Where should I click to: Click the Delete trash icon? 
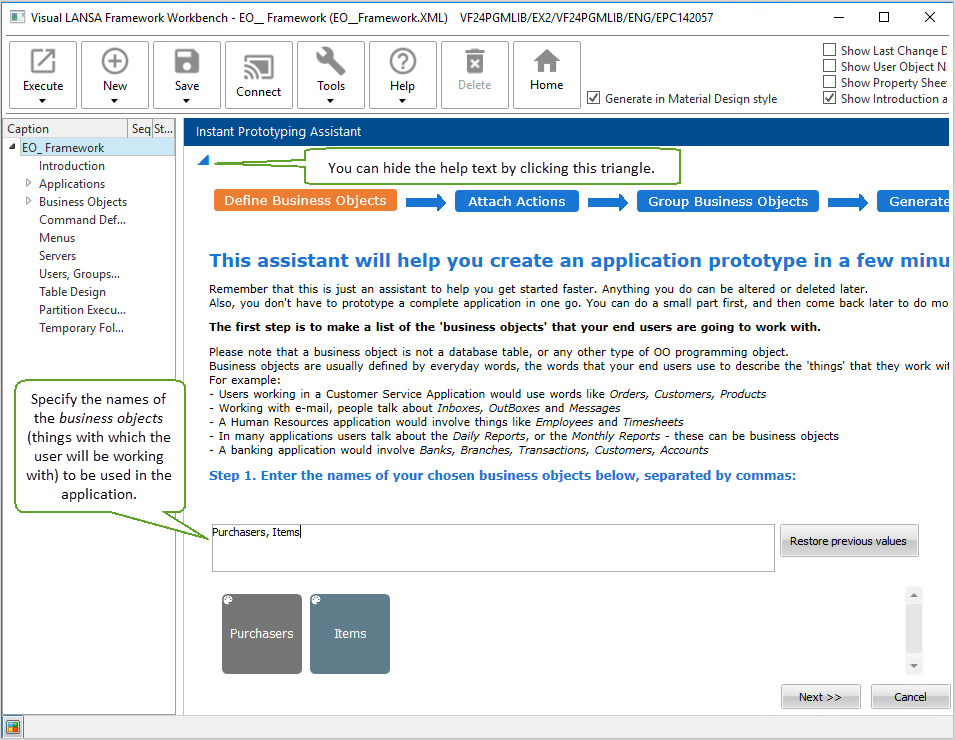point(474,62)
